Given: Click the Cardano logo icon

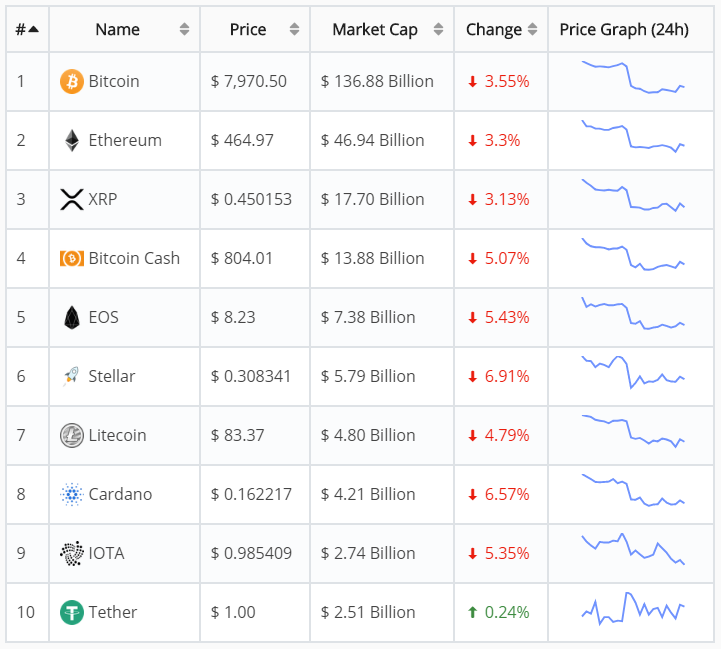Looking at the screenshot, I should point(72,494).
